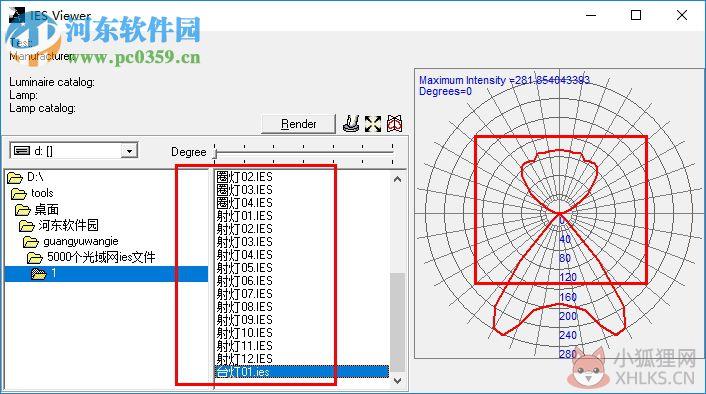The image size is (706, 394).
Task: Select file 射灯08.IES
Action: pyautogui.click(x=244, y=307)
